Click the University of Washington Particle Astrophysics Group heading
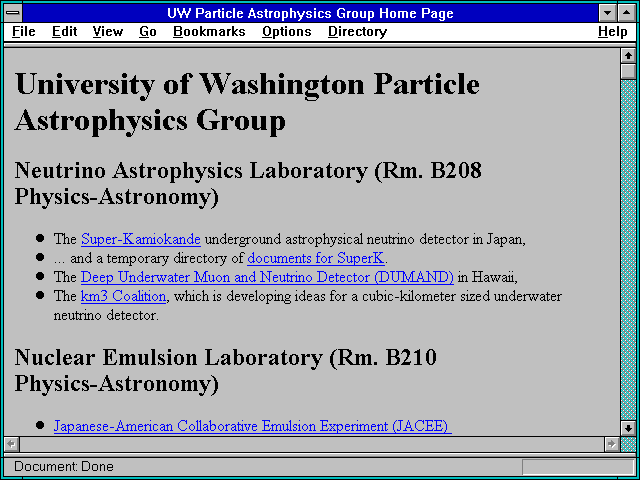Screen dimensions: 640x480 (247, 102)
